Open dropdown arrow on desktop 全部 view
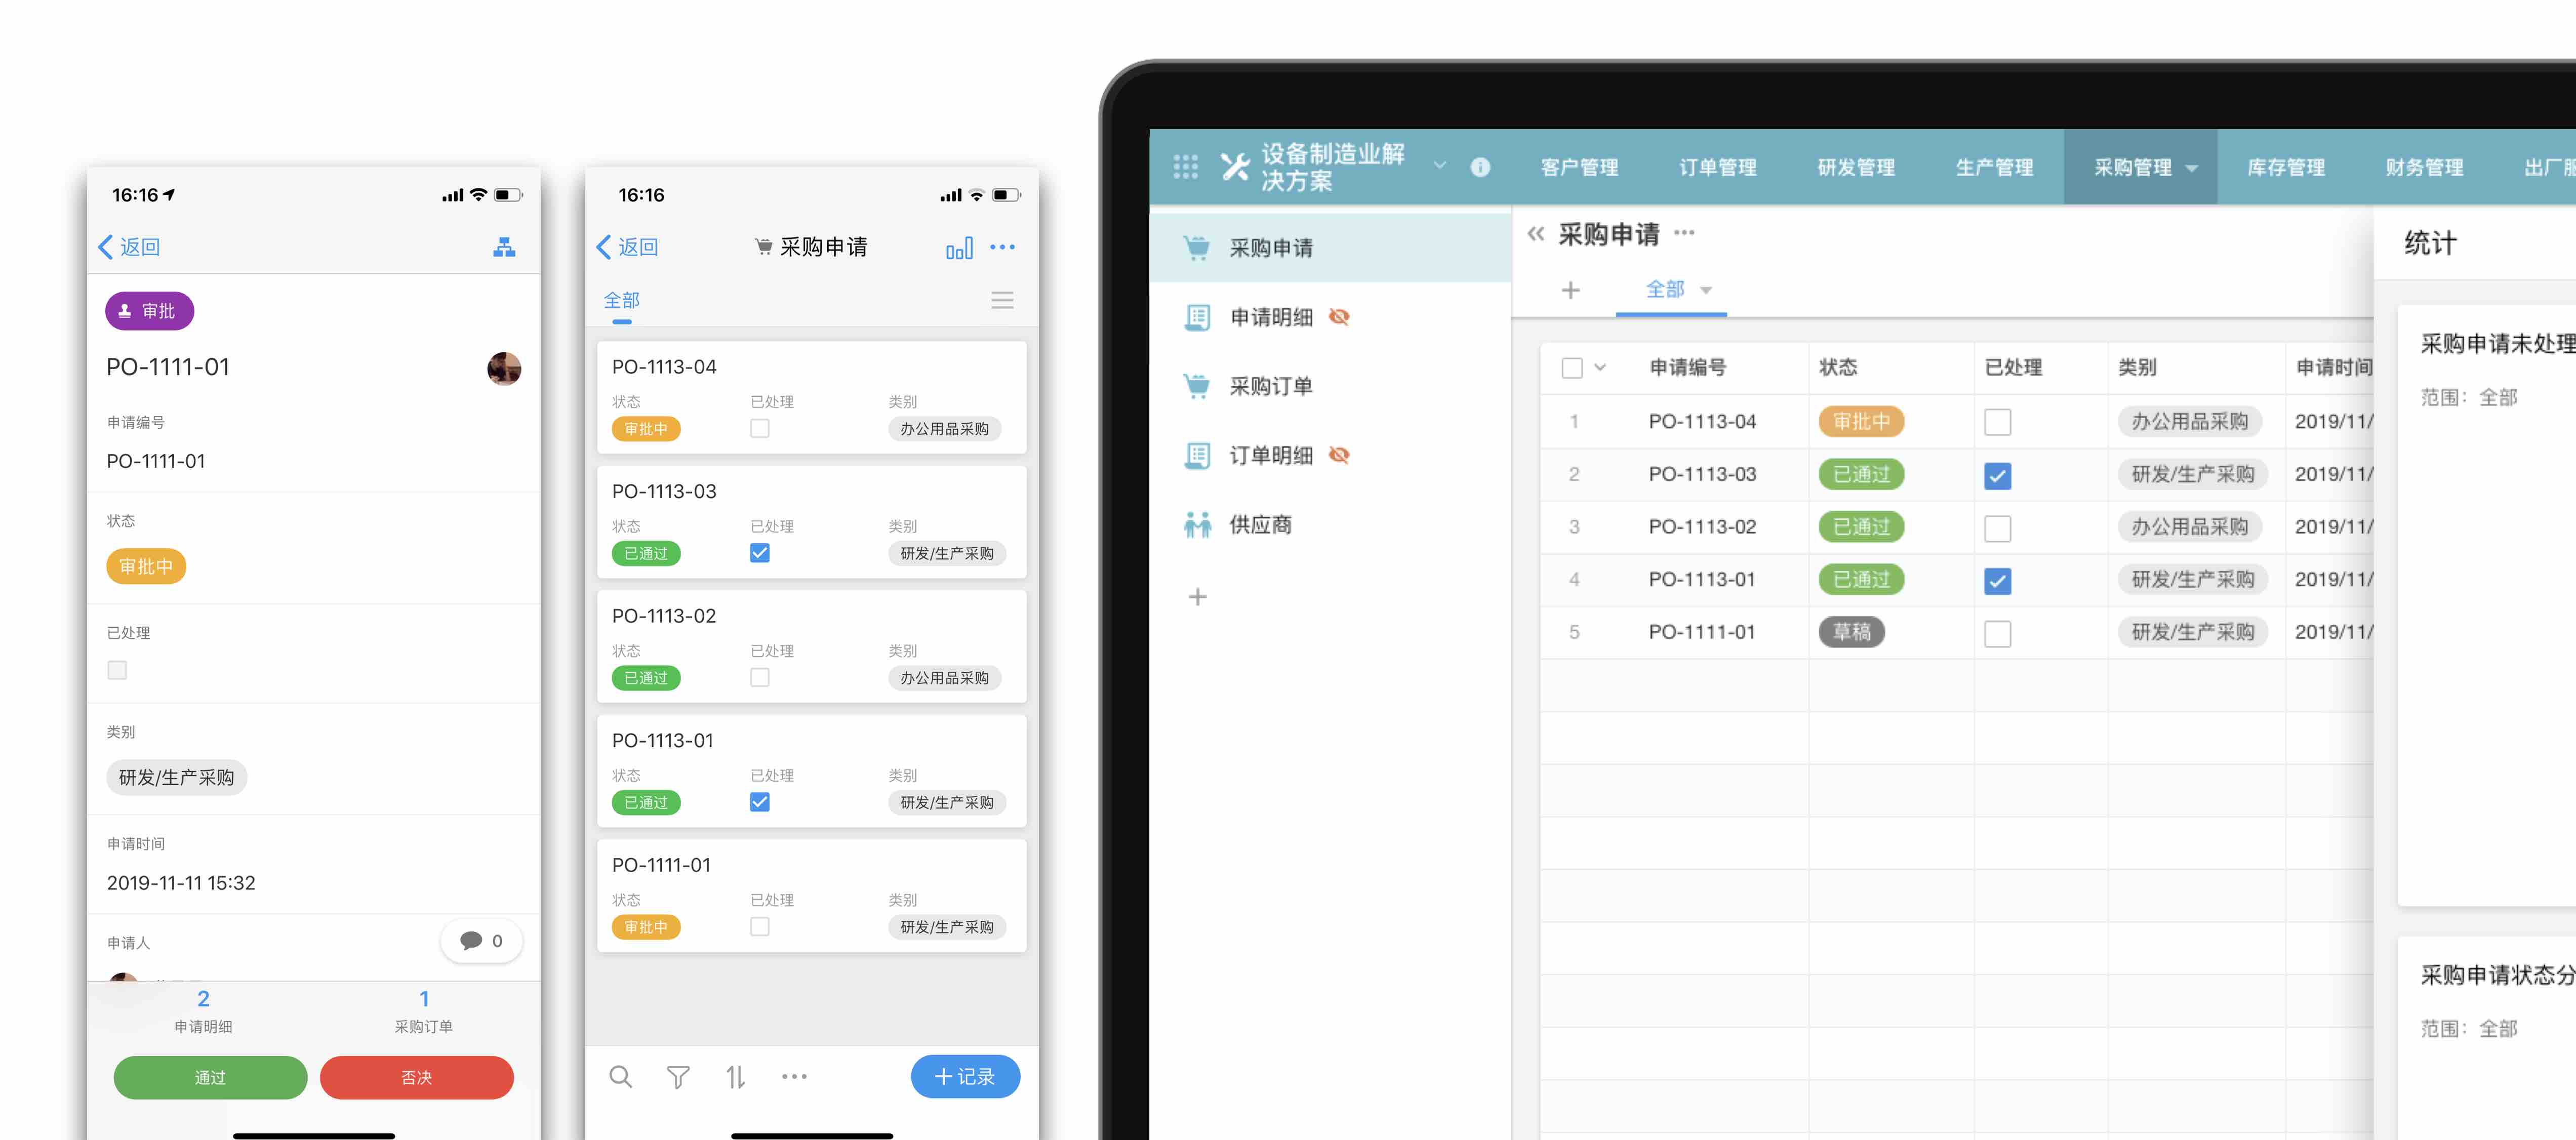The width and height of the screenshot is (2576, 1140). click(1706, 291)
